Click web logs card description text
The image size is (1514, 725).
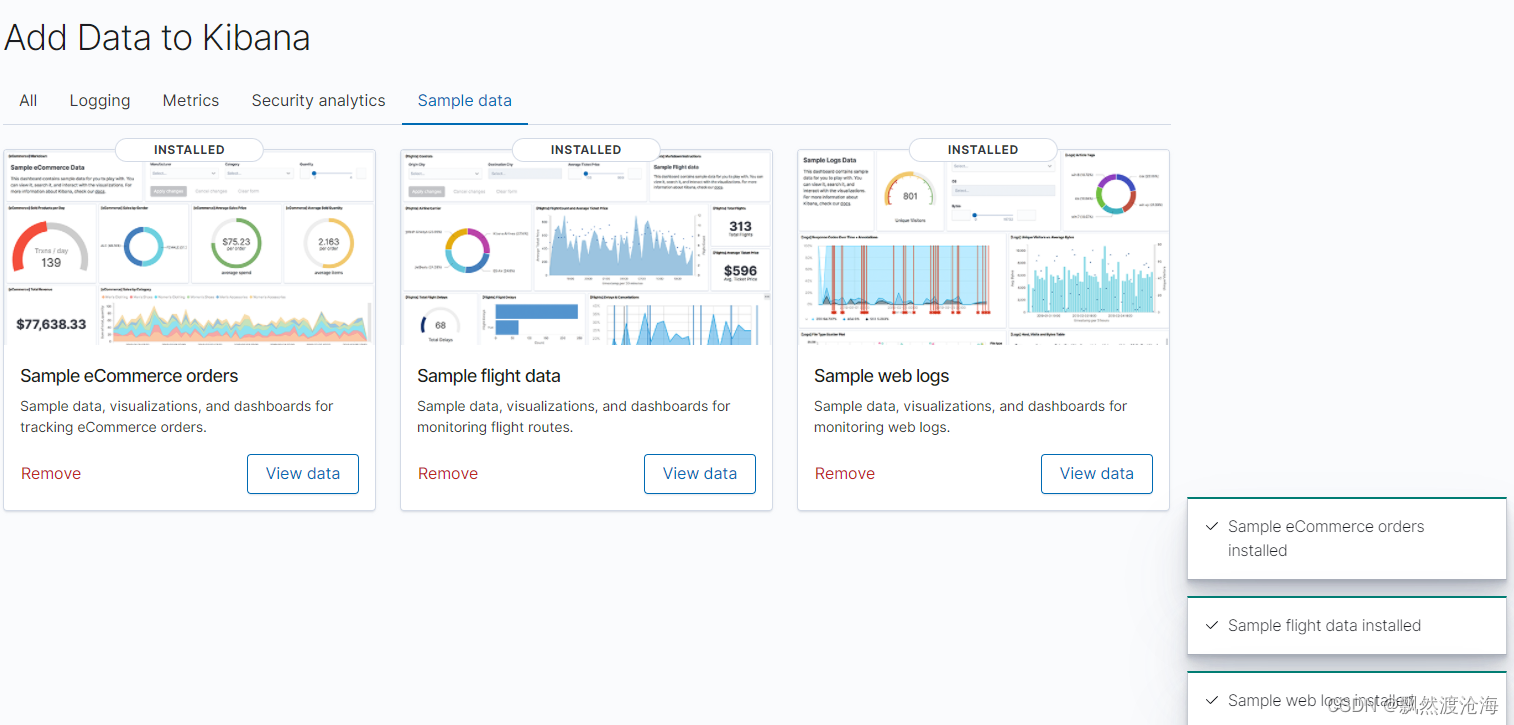click(971, 417)
